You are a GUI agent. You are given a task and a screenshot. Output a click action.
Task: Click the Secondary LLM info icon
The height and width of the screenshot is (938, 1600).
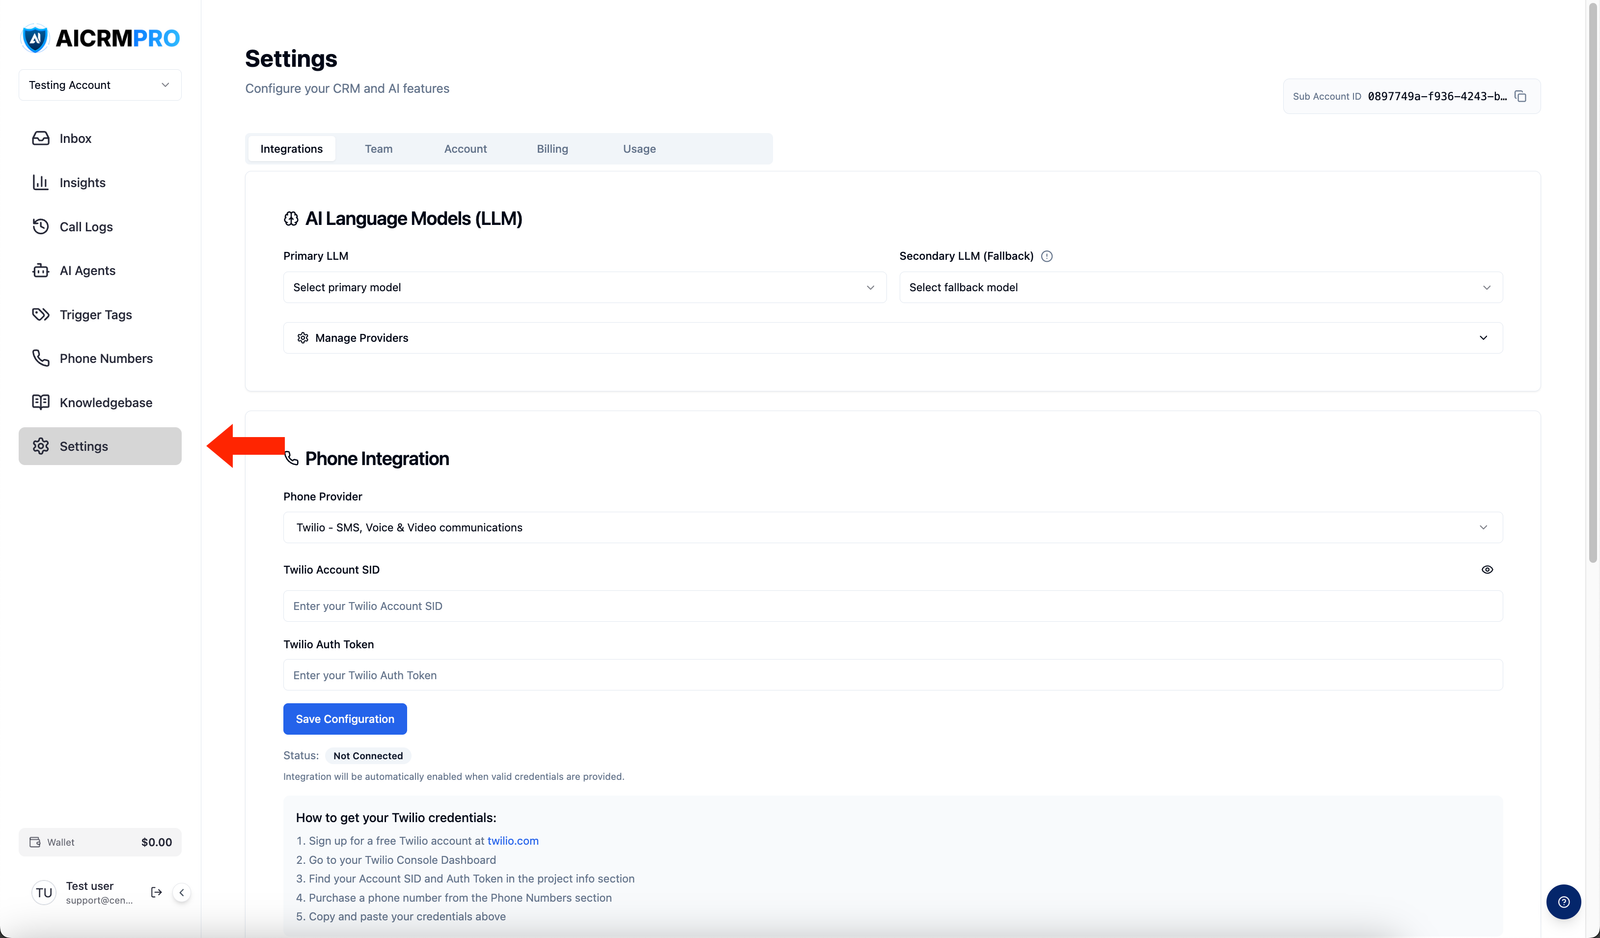1047,256
